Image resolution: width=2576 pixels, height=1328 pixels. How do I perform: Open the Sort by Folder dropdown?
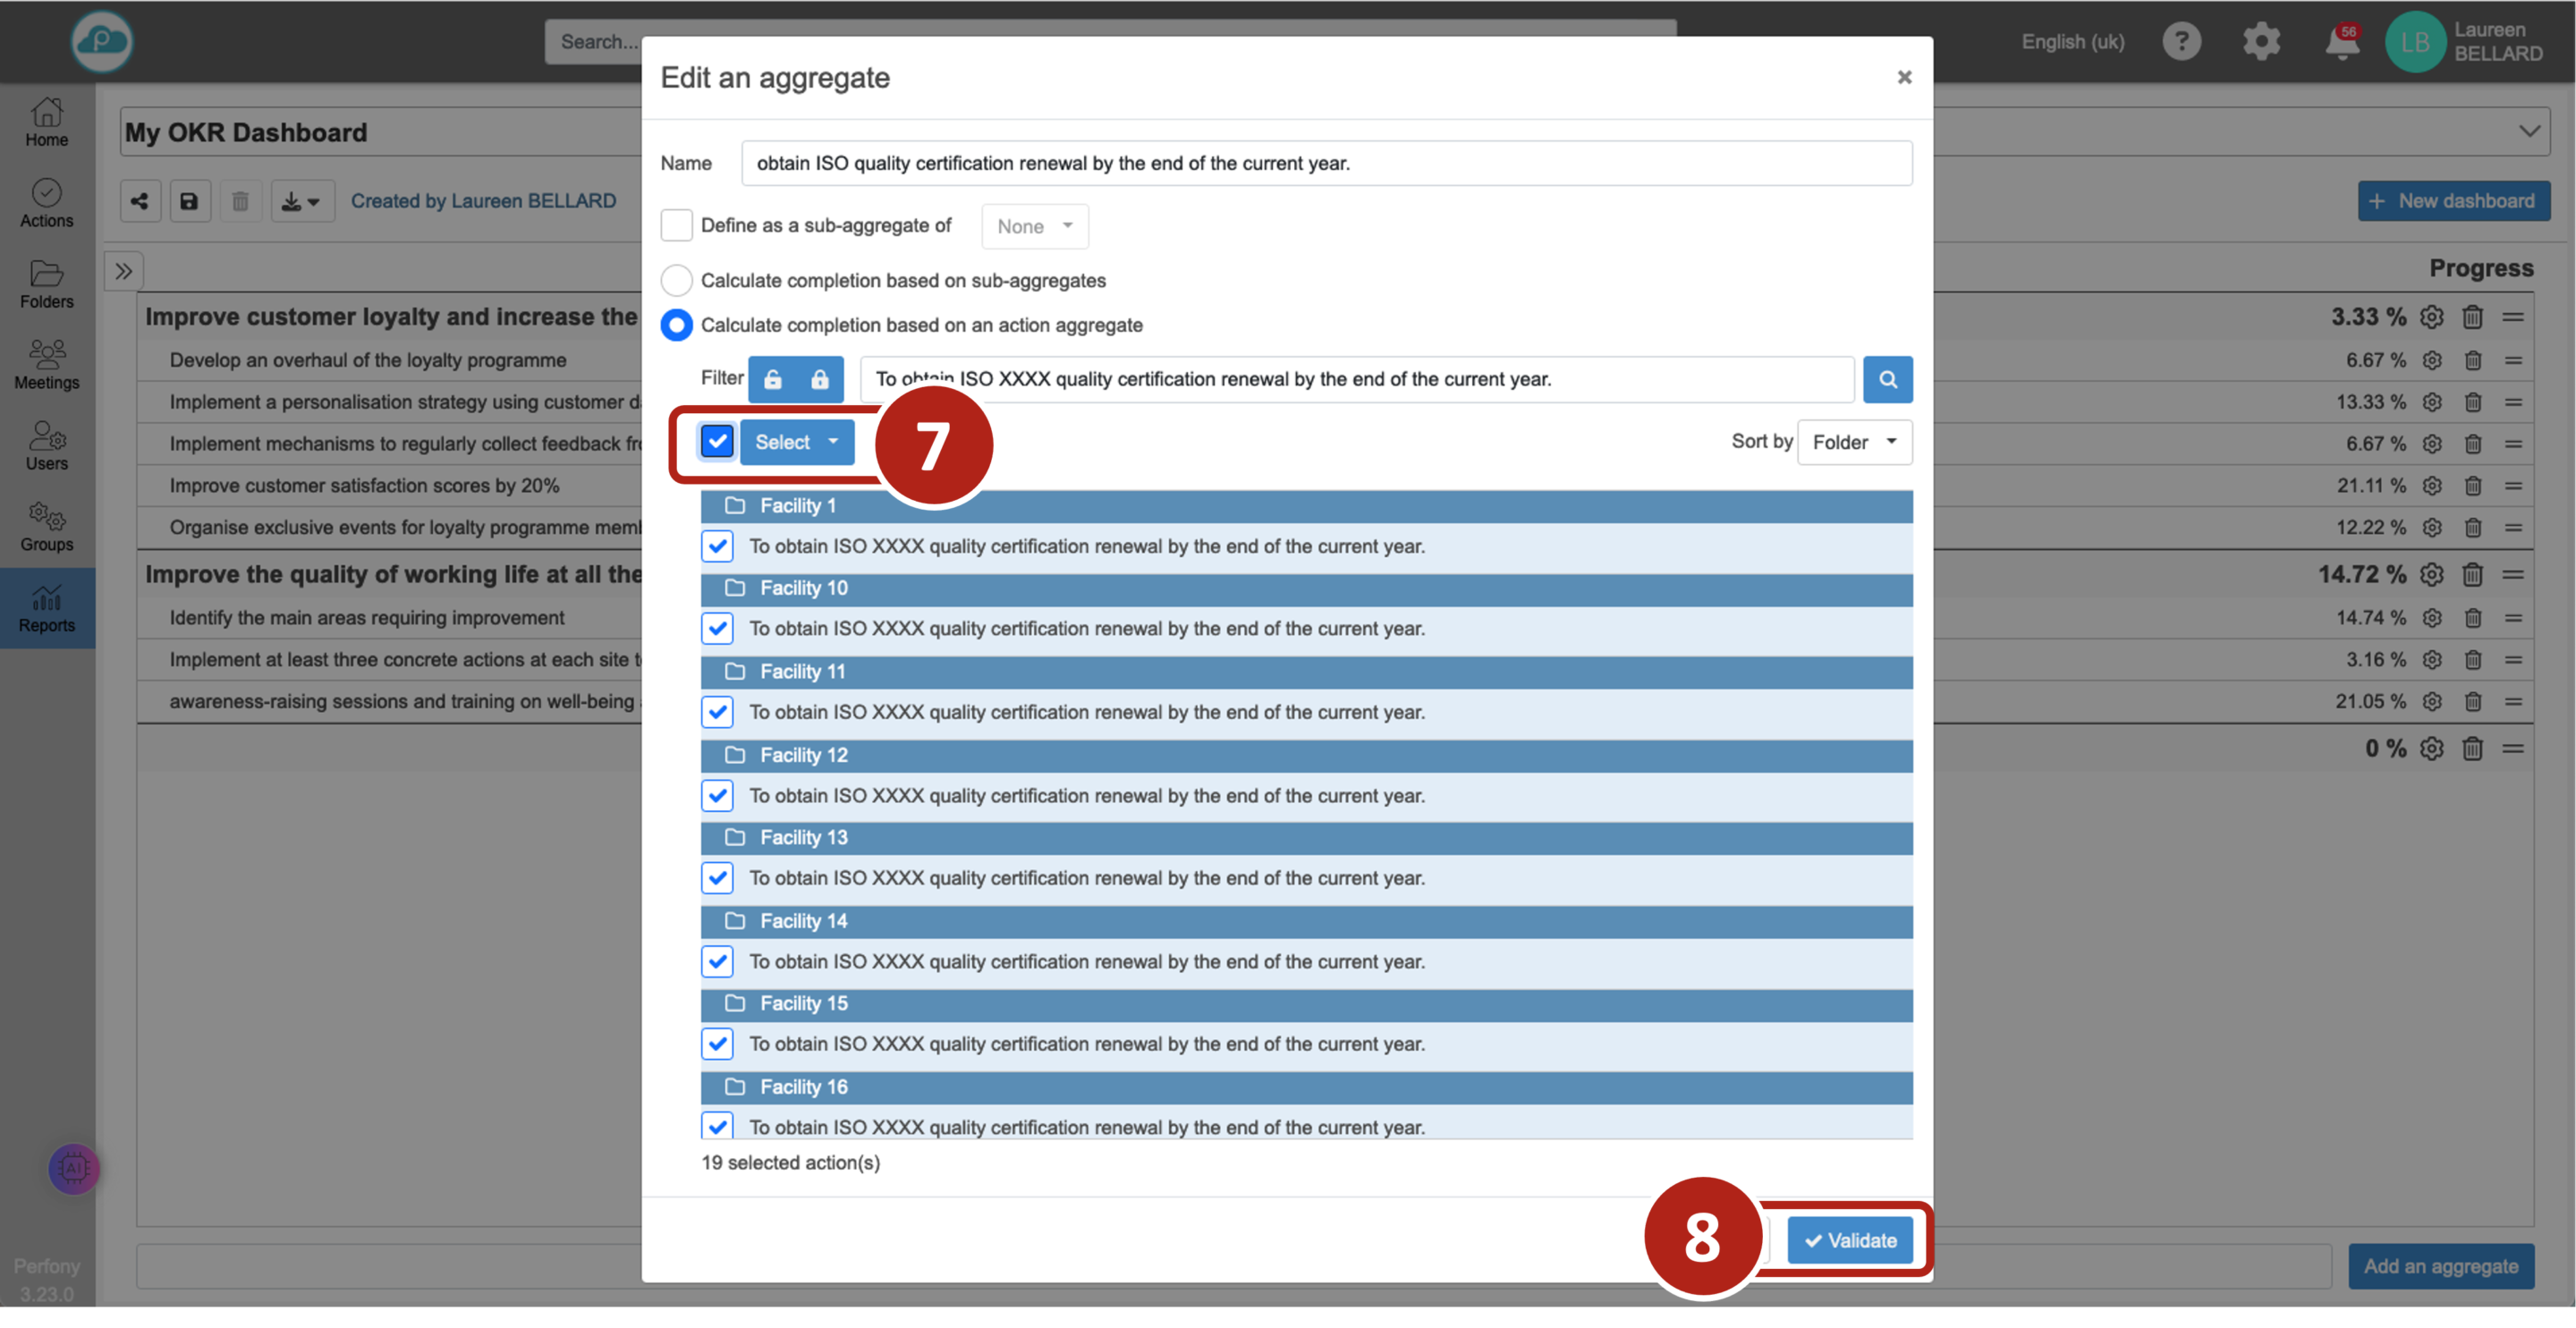1854,442
